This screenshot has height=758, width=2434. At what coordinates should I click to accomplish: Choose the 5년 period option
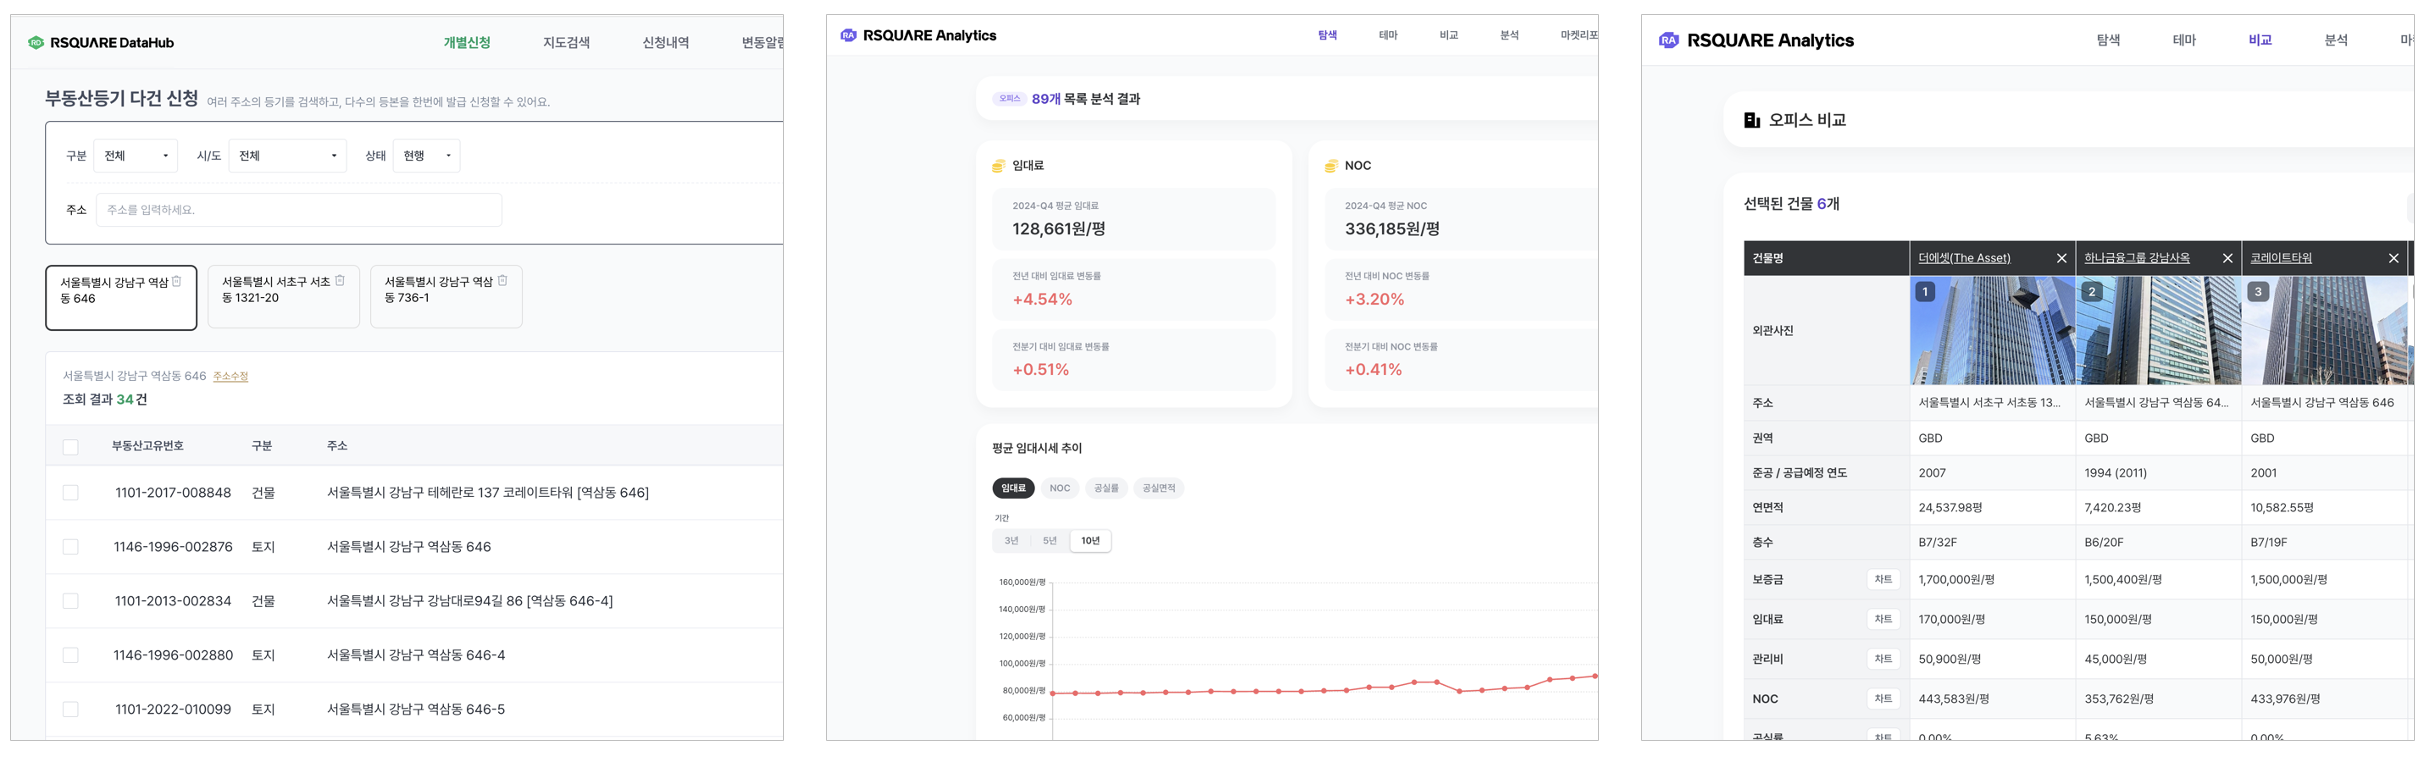[x=1049, y=541]
